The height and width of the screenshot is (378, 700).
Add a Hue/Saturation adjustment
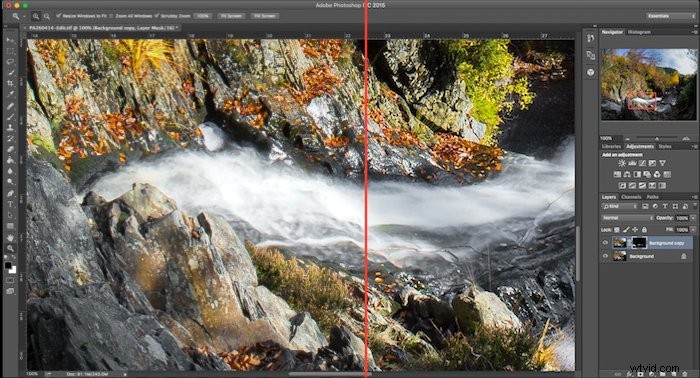point(617,174)
